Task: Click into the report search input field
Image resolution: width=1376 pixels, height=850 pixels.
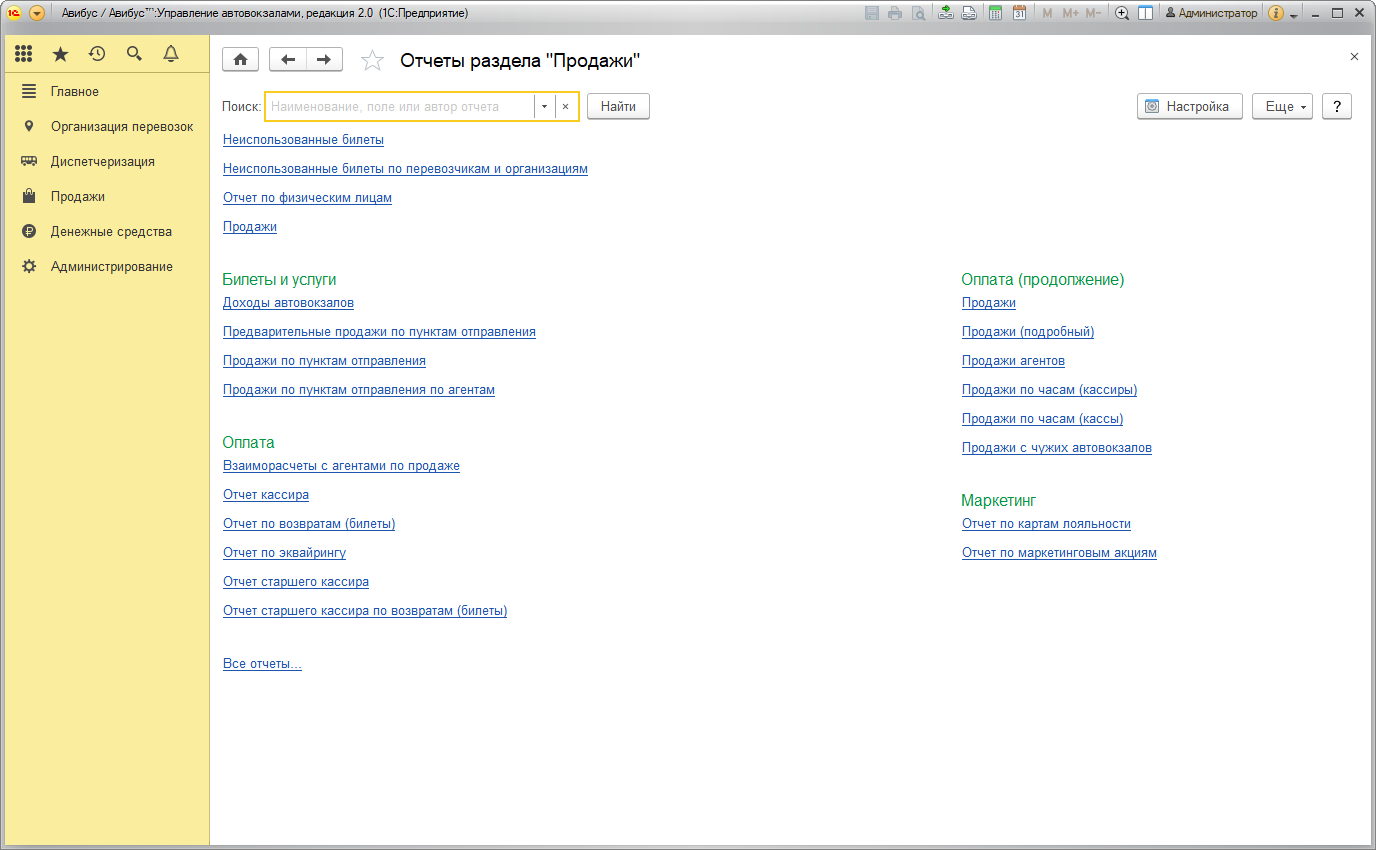Action: click(x=398, y=107)
